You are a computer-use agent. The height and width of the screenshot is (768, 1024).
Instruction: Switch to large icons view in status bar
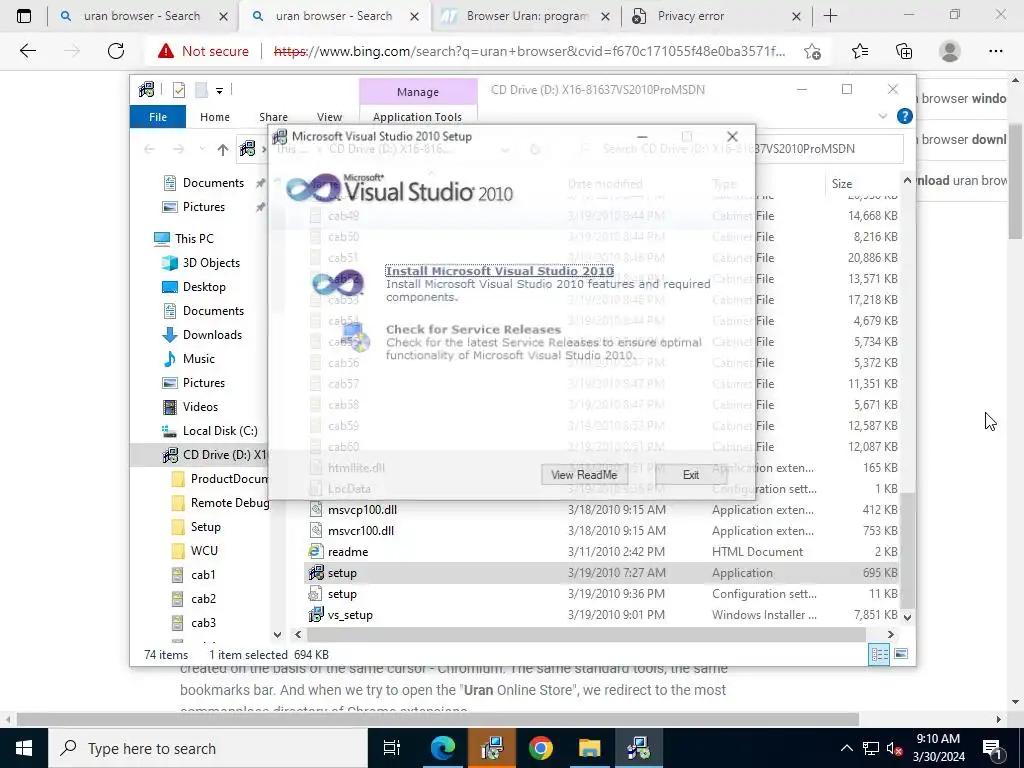[901, 654]
